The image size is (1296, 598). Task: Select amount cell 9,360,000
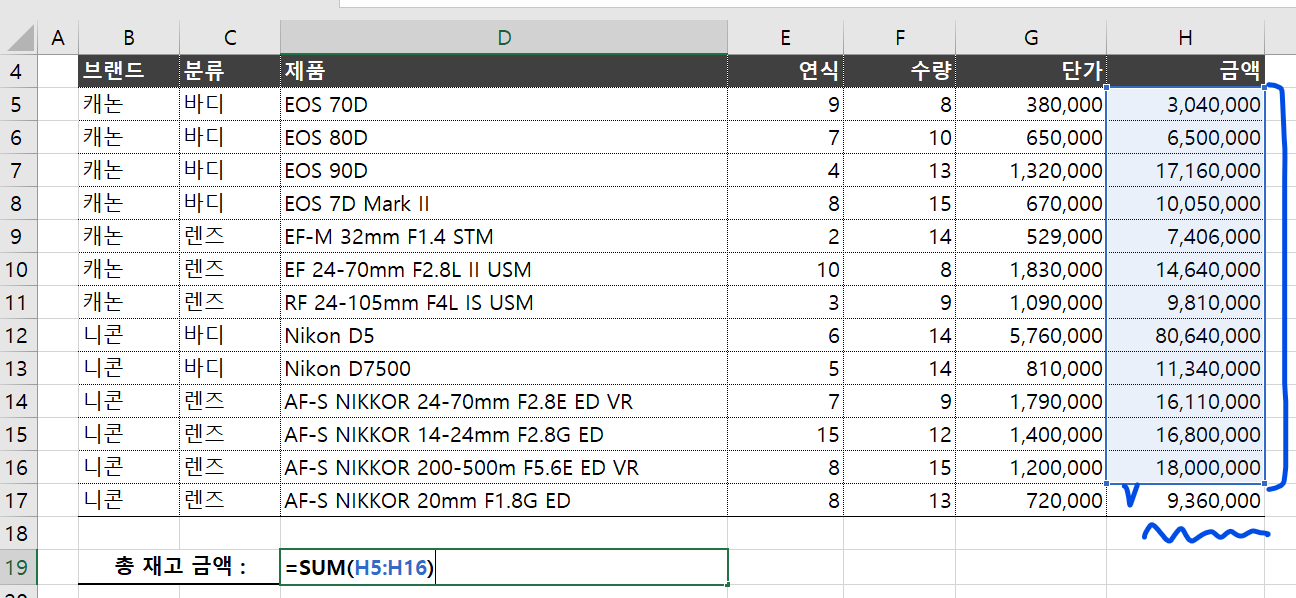point(1185,500)
